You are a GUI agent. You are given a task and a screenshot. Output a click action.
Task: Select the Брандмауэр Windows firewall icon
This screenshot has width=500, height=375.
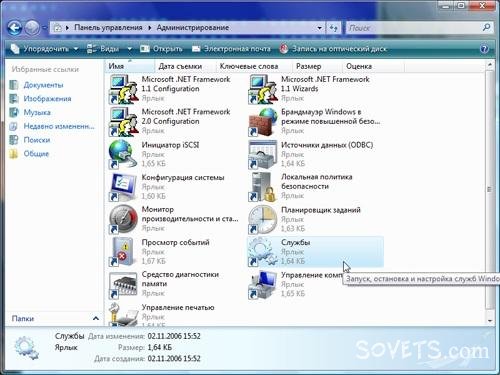click(263, 122)
